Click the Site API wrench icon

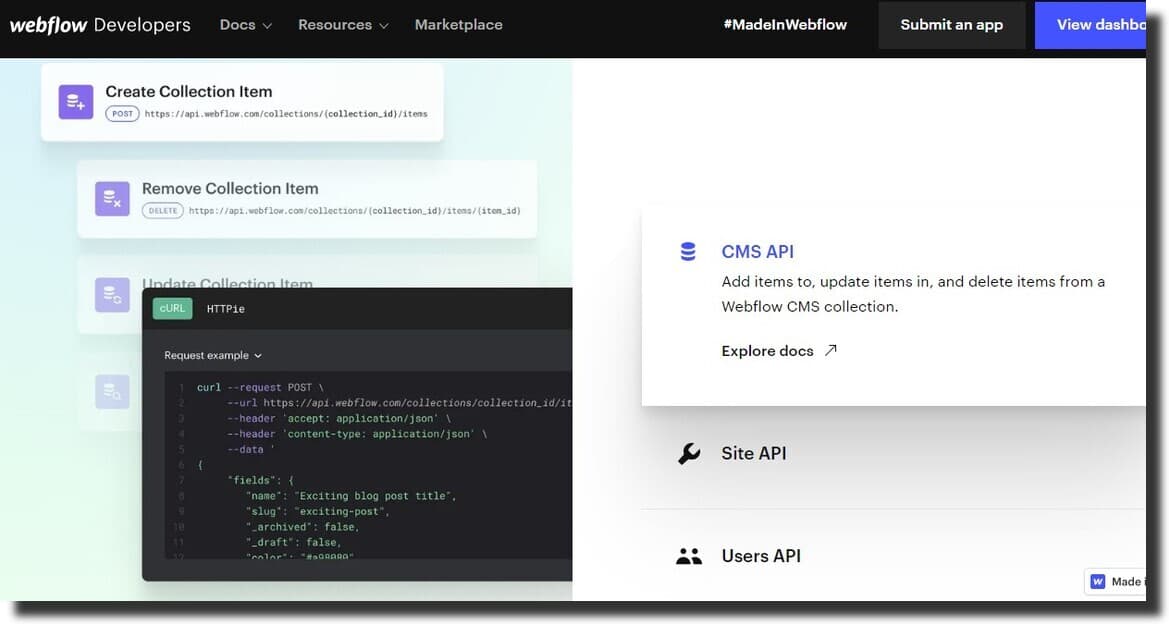(689, 453)
